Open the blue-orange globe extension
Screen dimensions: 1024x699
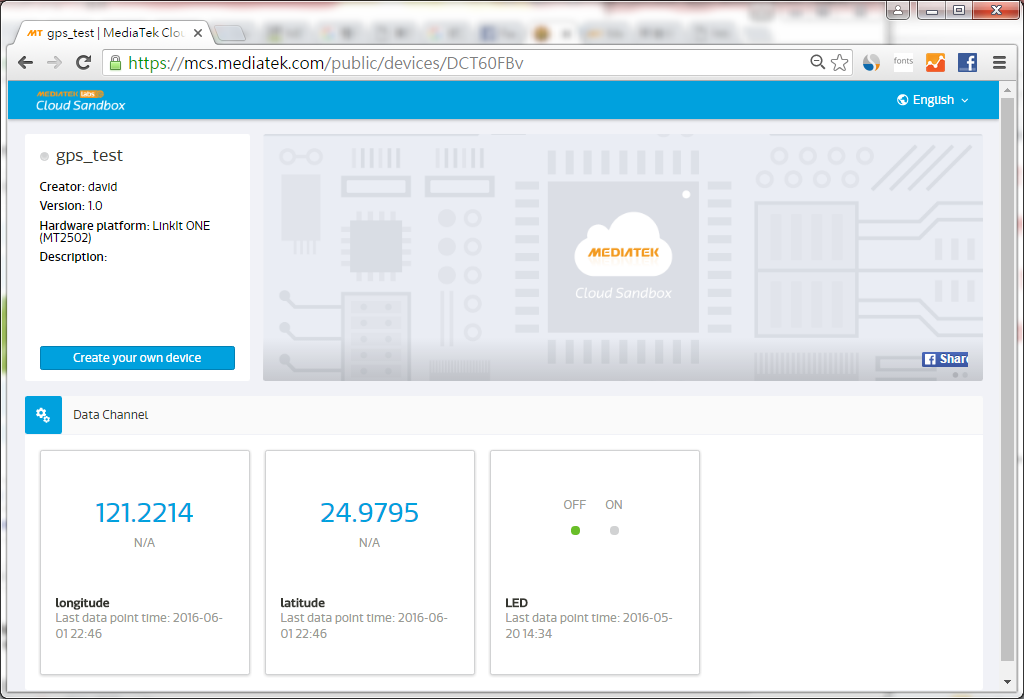click(871, 63)
